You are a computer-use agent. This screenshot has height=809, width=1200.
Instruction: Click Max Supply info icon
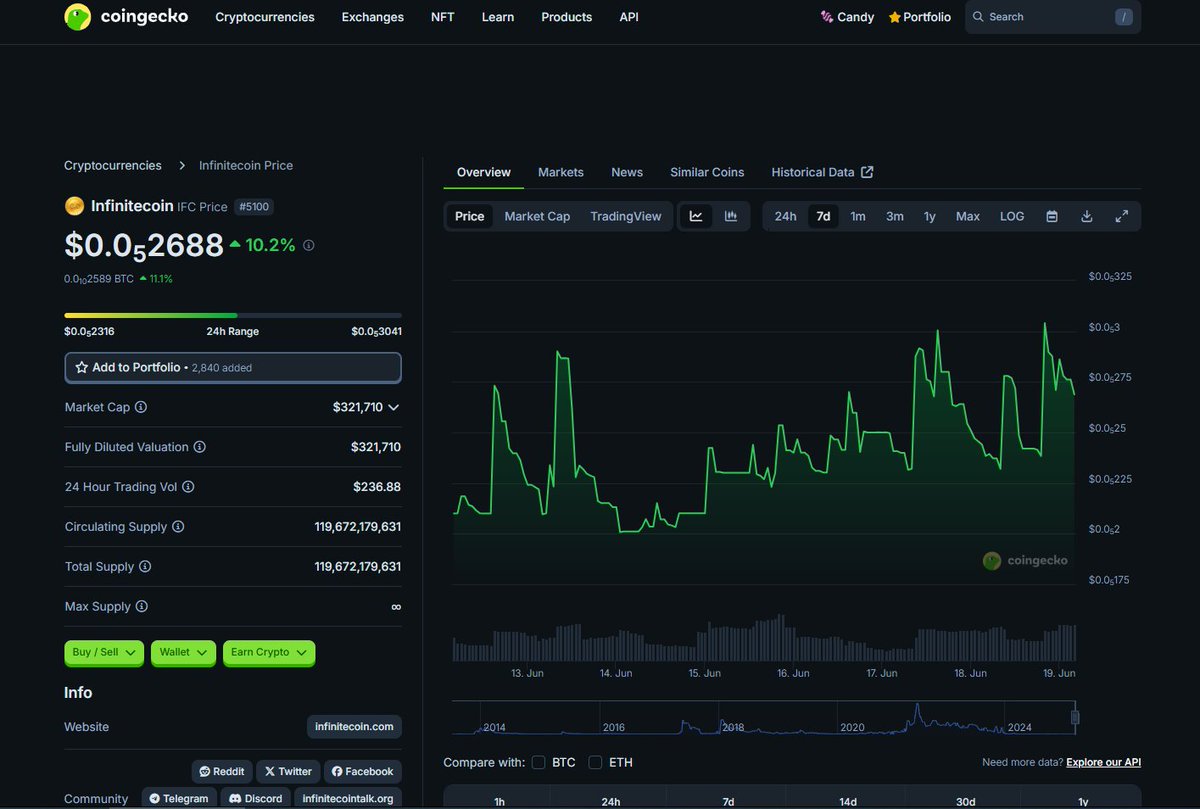pos(141,607)
